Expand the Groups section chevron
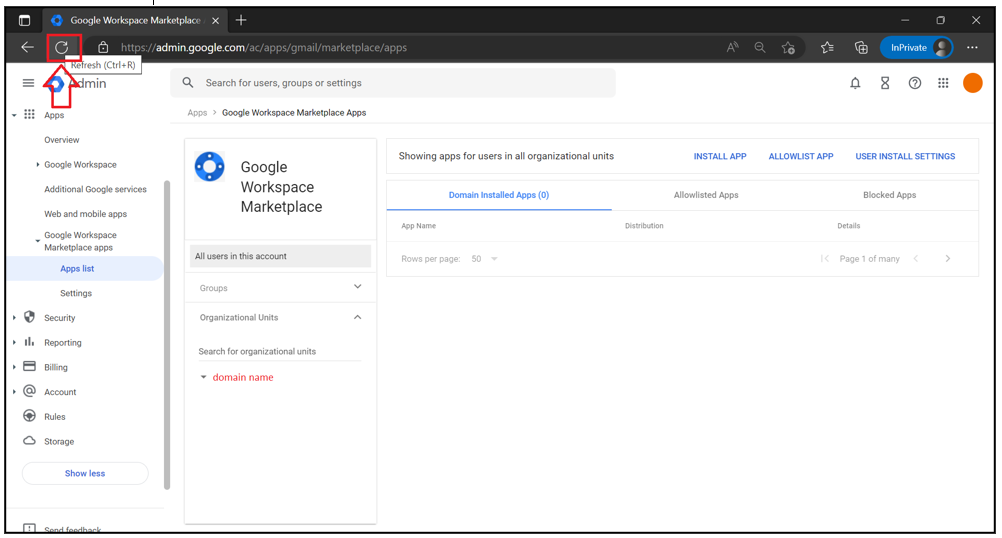The image size is (1002, 538). pyautogui.click(x=358, y=287)
